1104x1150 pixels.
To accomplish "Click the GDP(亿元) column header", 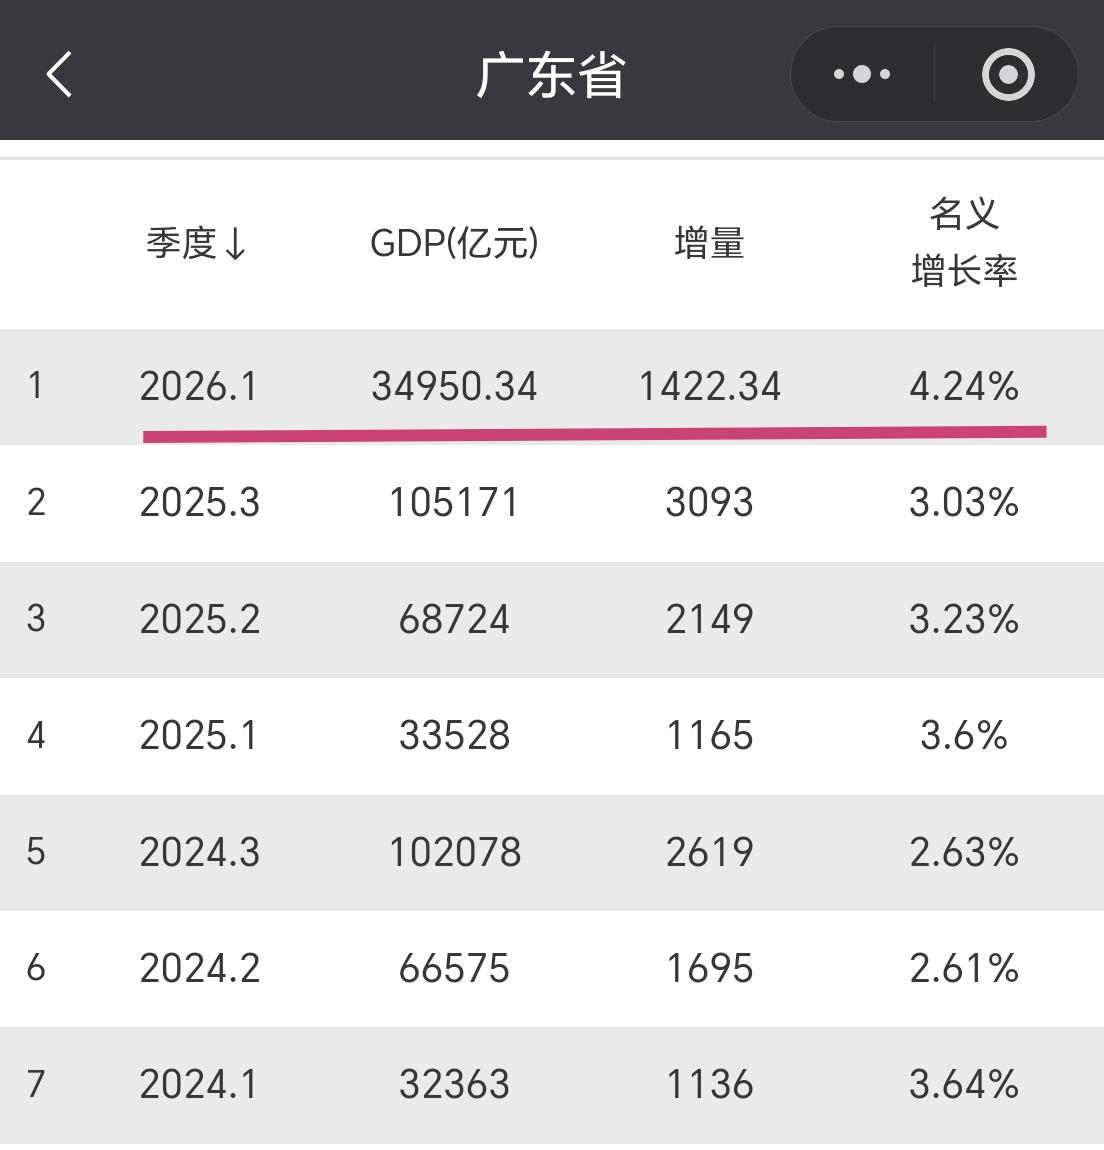I will (x=455, y=243).
